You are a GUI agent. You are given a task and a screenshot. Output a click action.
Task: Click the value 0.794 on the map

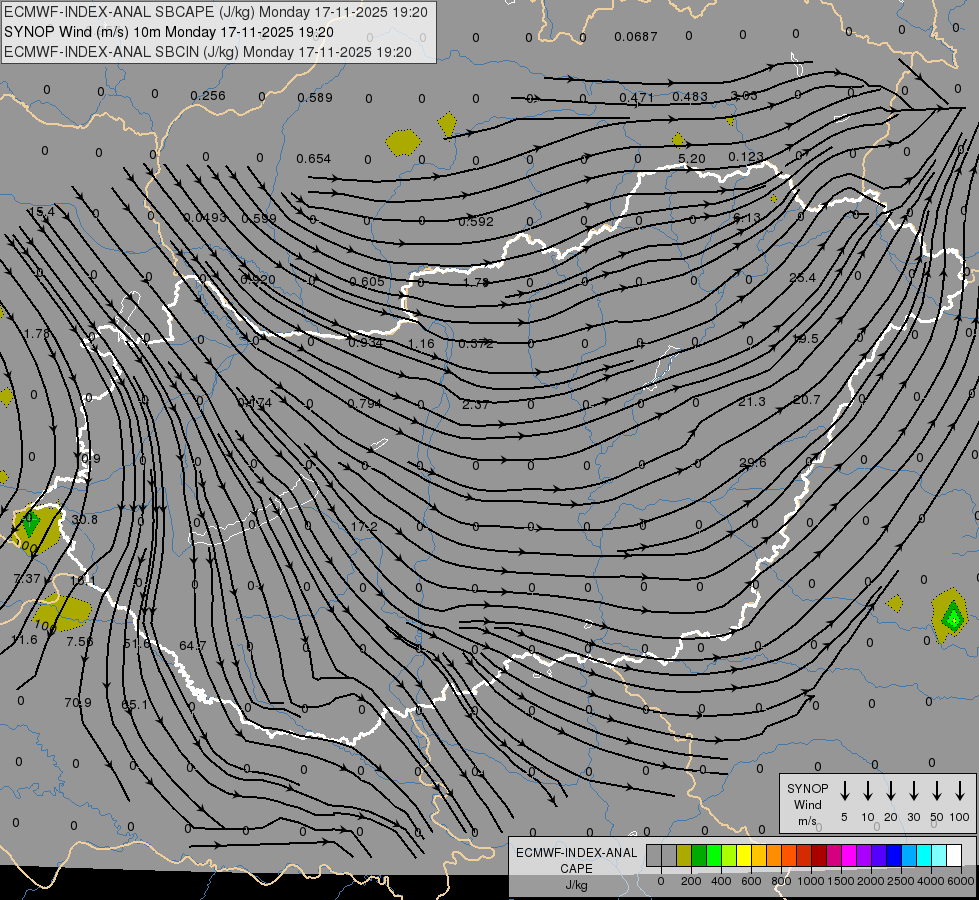click(x=365, y=403)
